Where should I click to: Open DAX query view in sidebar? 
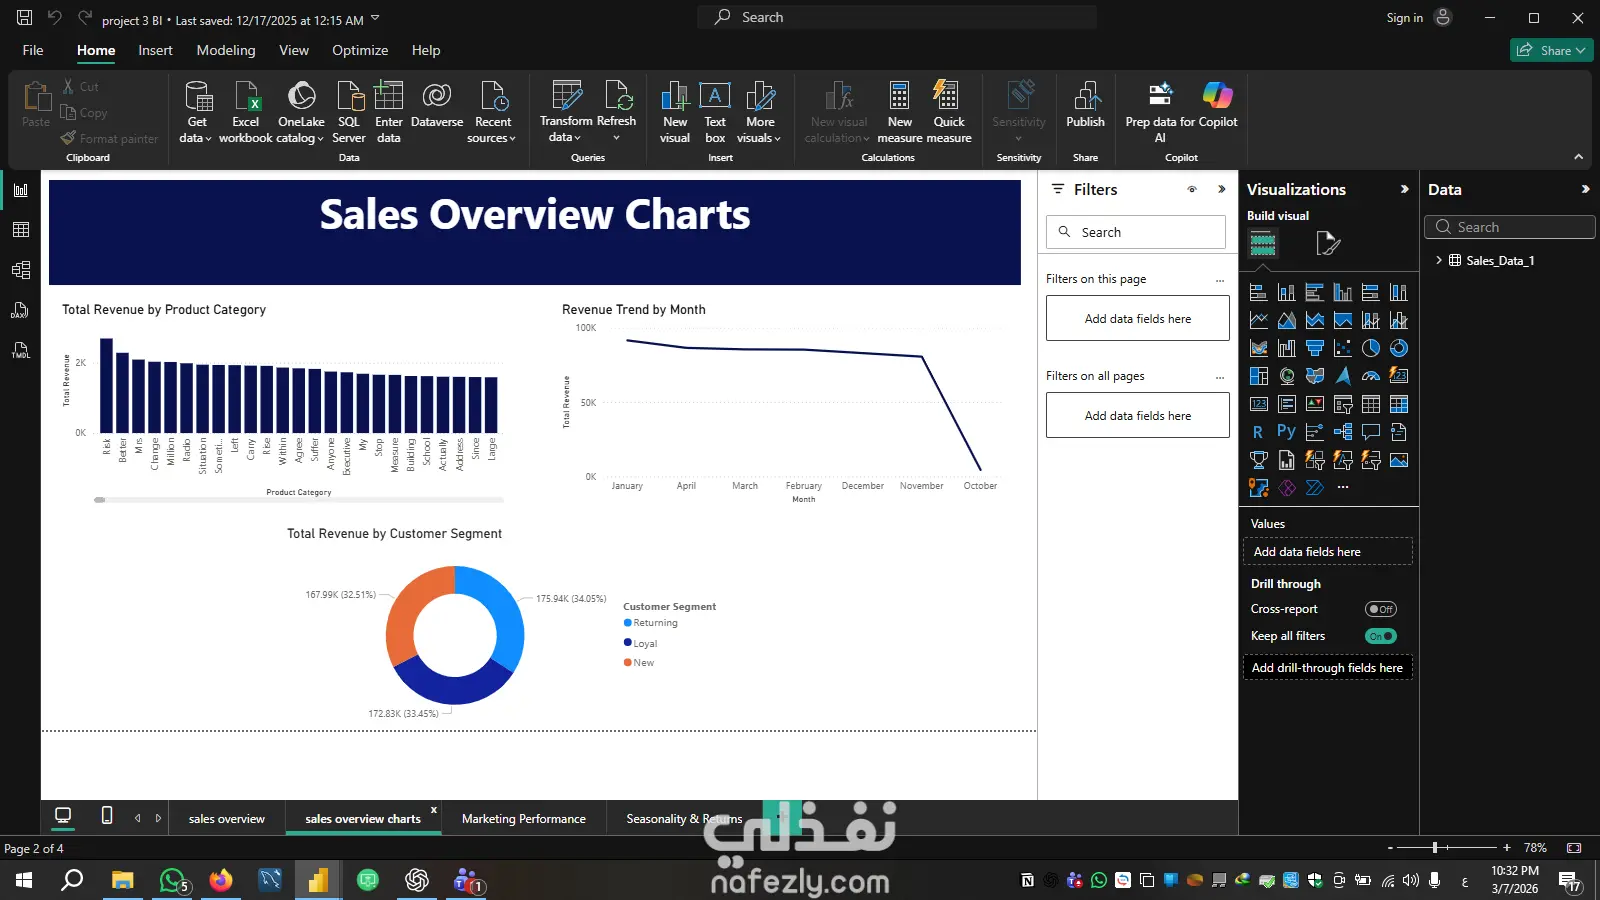pyautogui.click(x=20, y=310)
